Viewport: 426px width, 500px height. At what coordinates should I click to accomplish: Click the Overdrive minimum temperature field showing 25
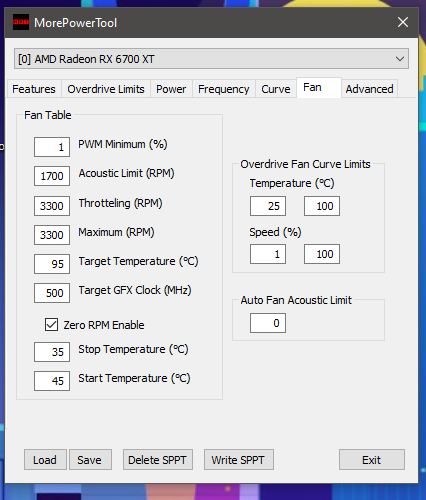268,206
